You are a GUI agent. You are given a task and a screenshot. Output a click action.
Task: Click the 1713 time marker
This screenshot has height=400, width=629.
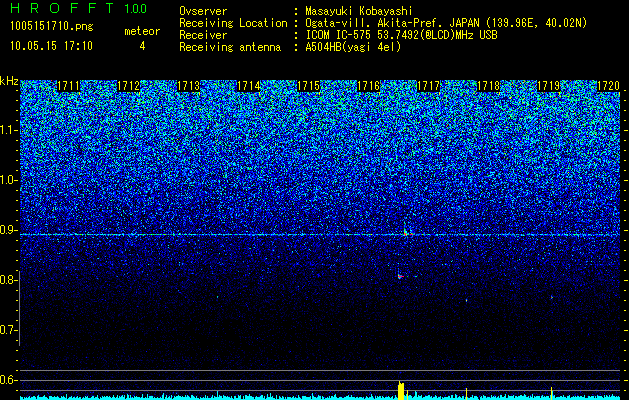coord(189,86)
